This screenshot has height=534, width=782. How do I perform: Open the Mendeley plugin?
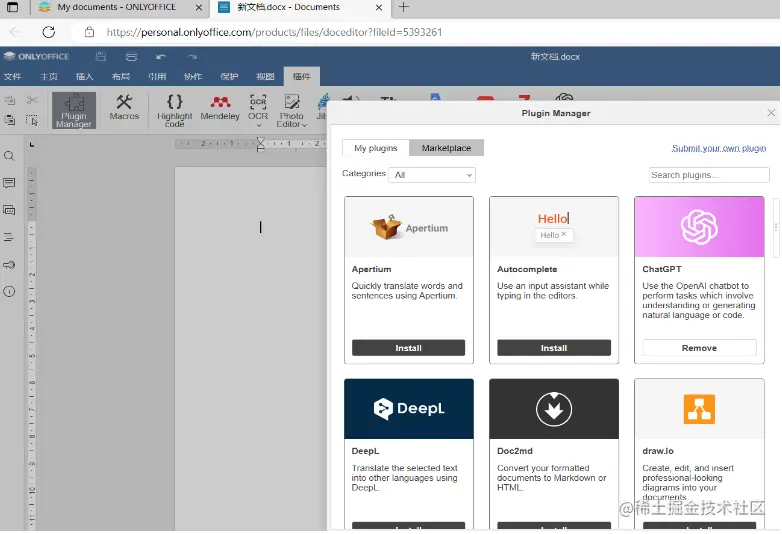[220, 108]
